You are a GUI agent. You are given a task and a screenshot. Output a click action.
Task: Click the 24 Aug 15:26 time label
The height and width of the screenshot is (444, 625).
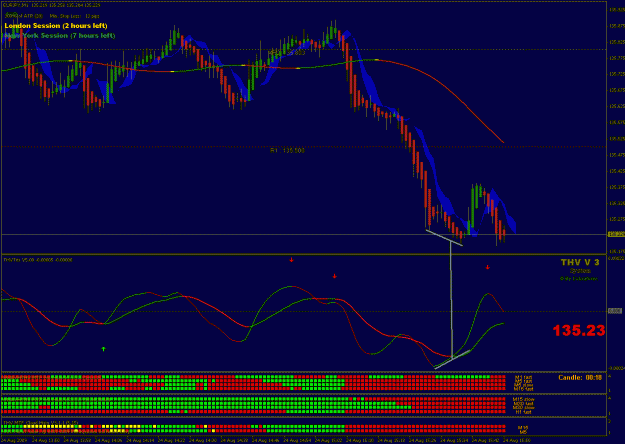424,440
